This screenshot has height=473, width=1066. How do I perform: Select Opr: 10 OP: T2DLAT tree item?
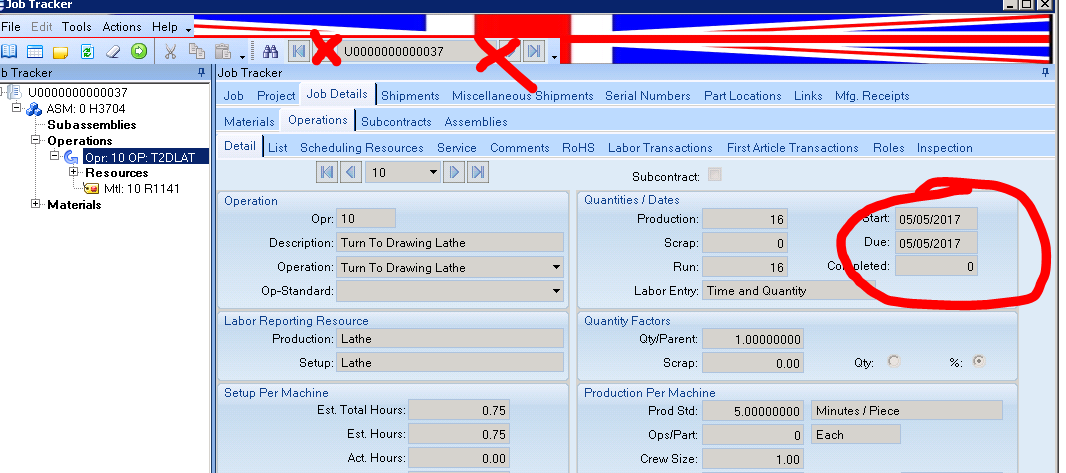click(140, 158)
